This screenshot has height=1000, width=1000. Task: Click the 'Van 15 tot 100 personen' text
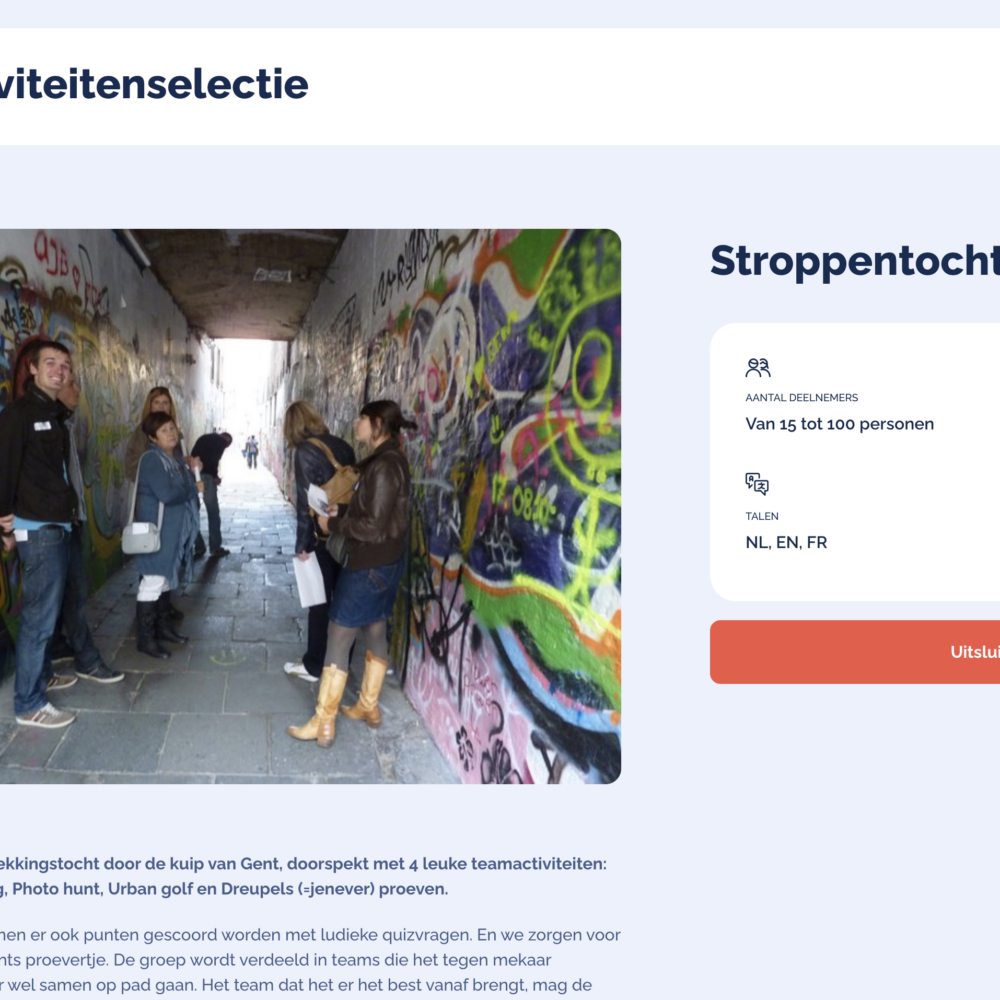pos(840,424)
